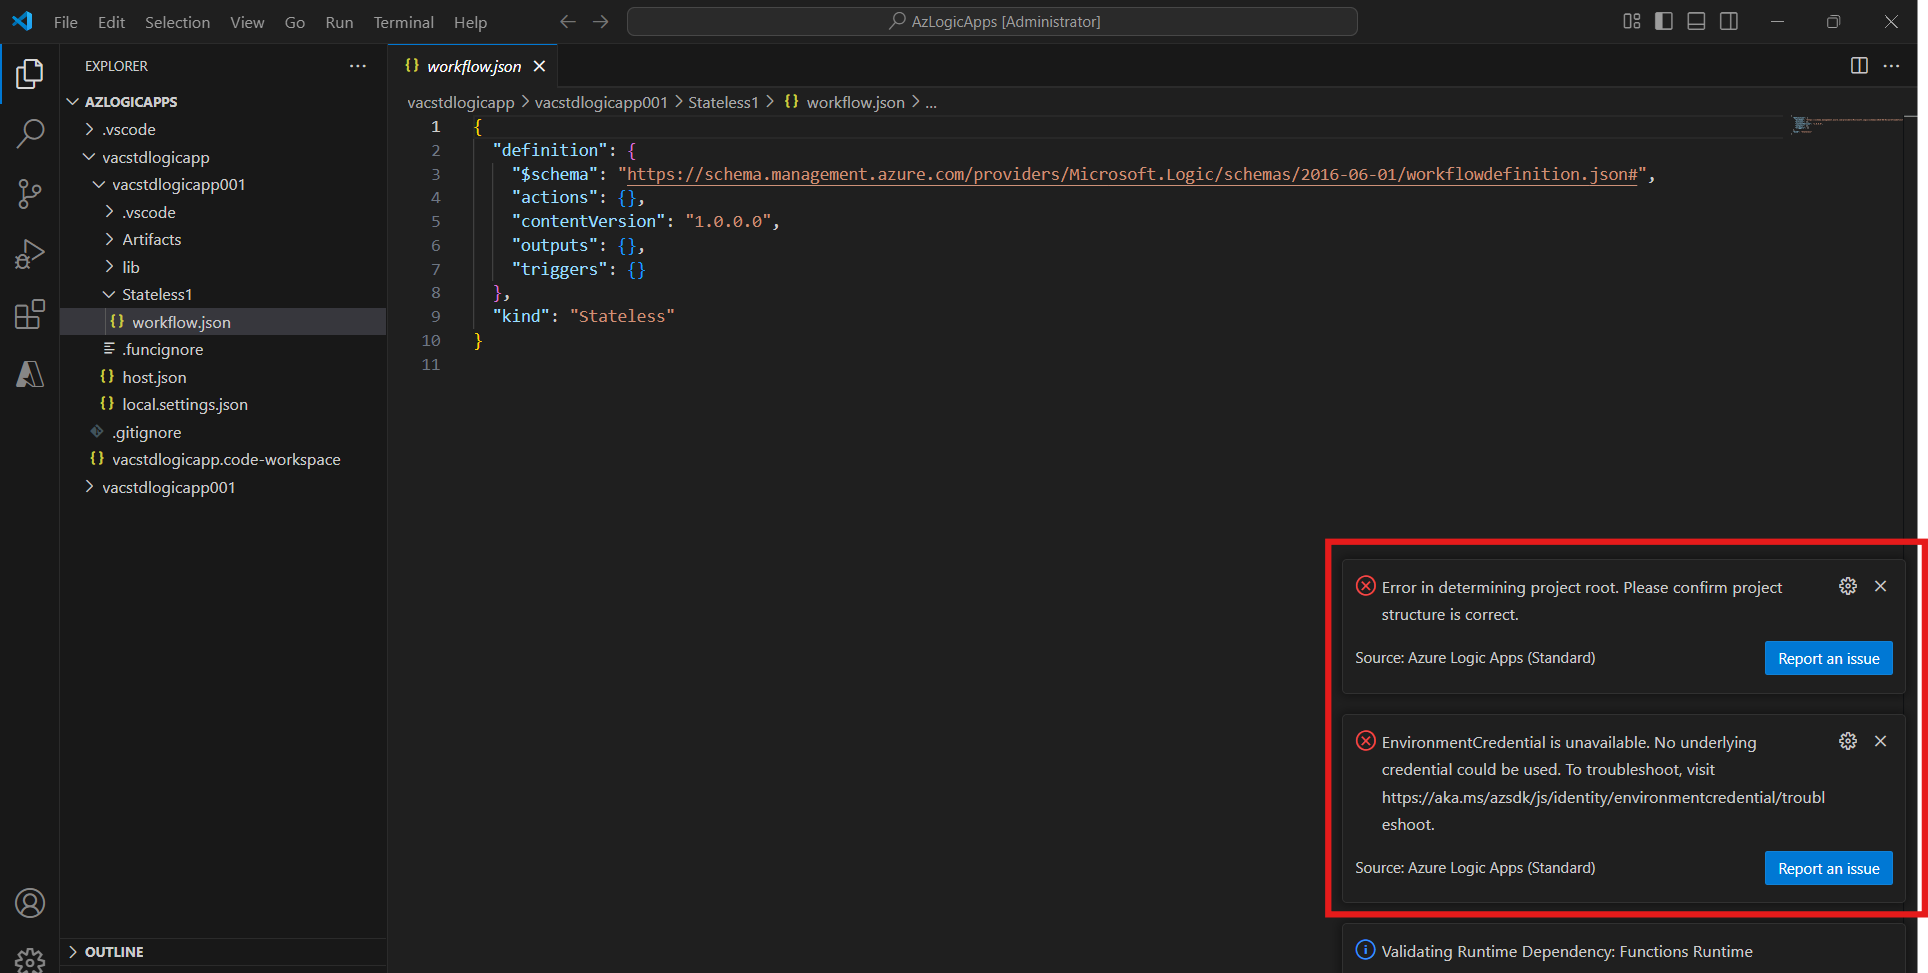
Task: Open settings gear on project root error notification
Action: pos(1848,586)
